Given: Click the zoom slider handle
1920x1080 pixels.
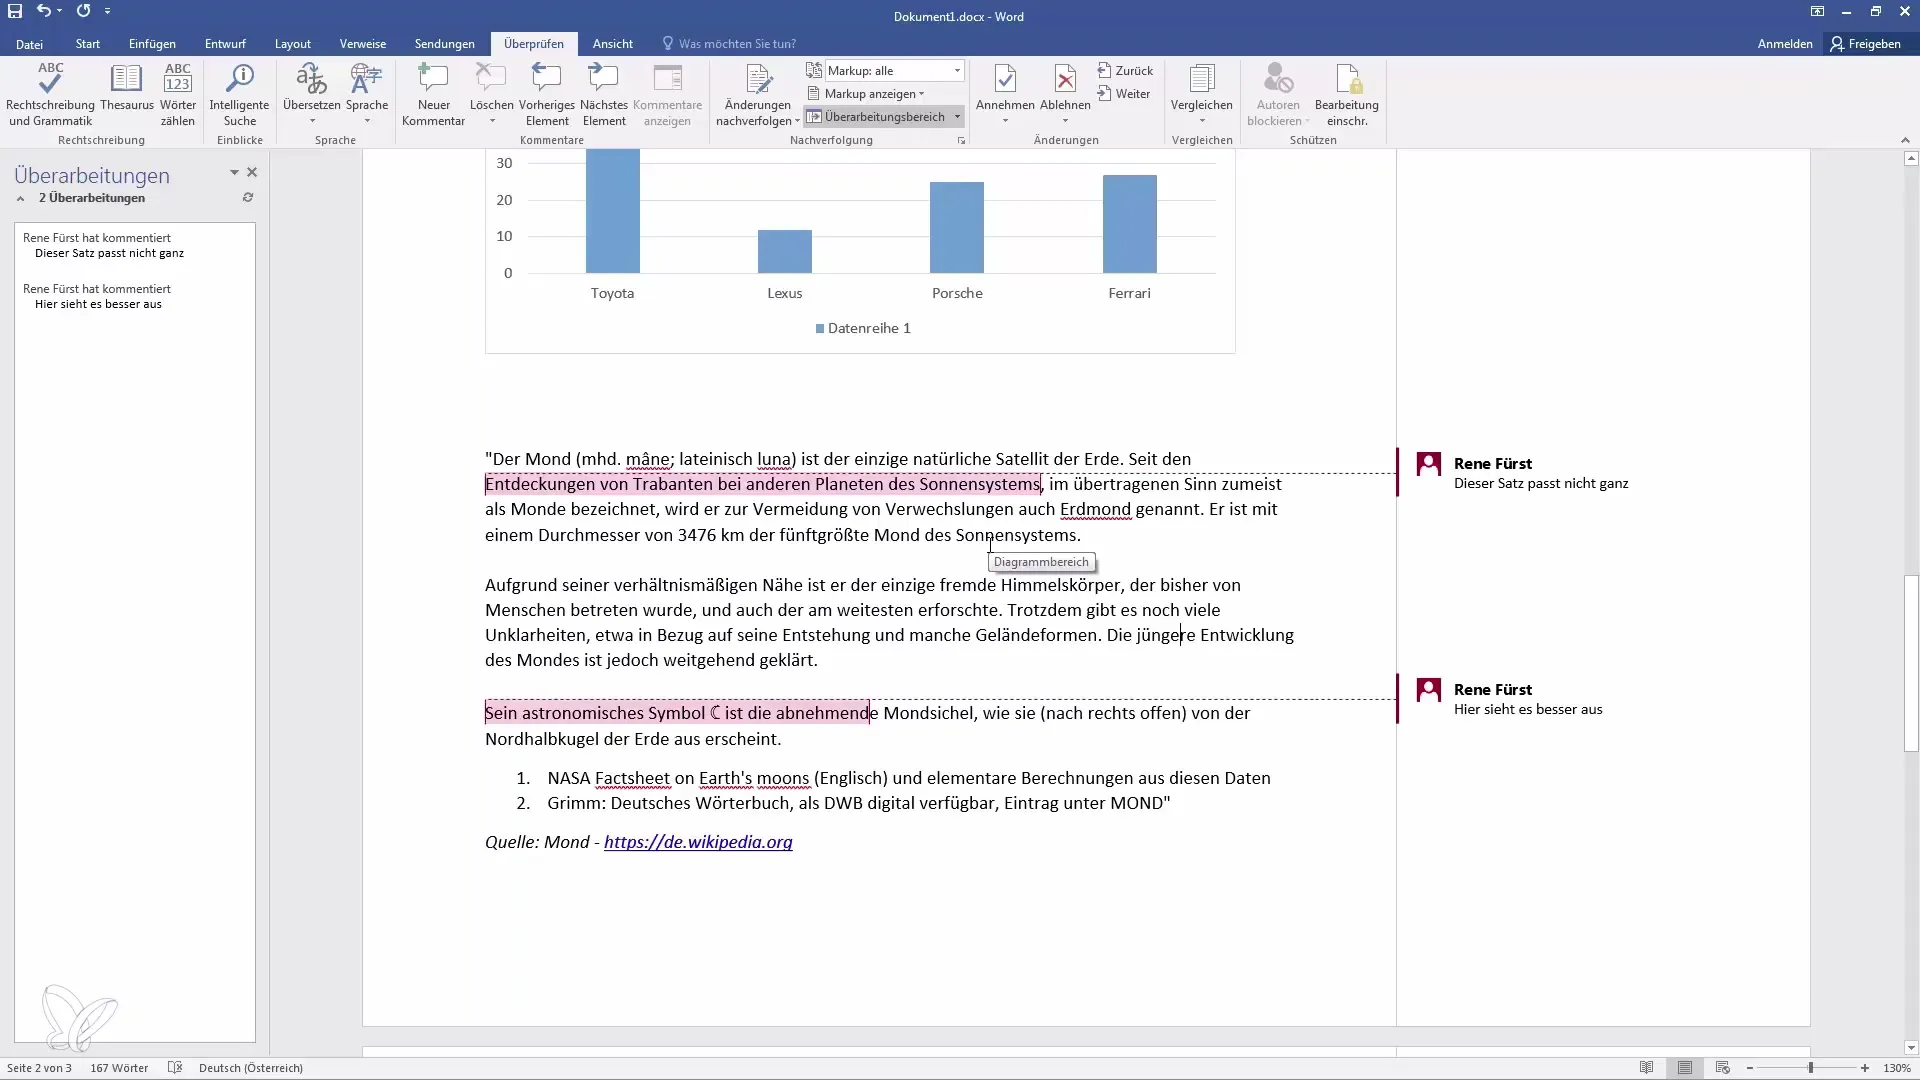Looking at the screenshot, I should point(1810,1068).
